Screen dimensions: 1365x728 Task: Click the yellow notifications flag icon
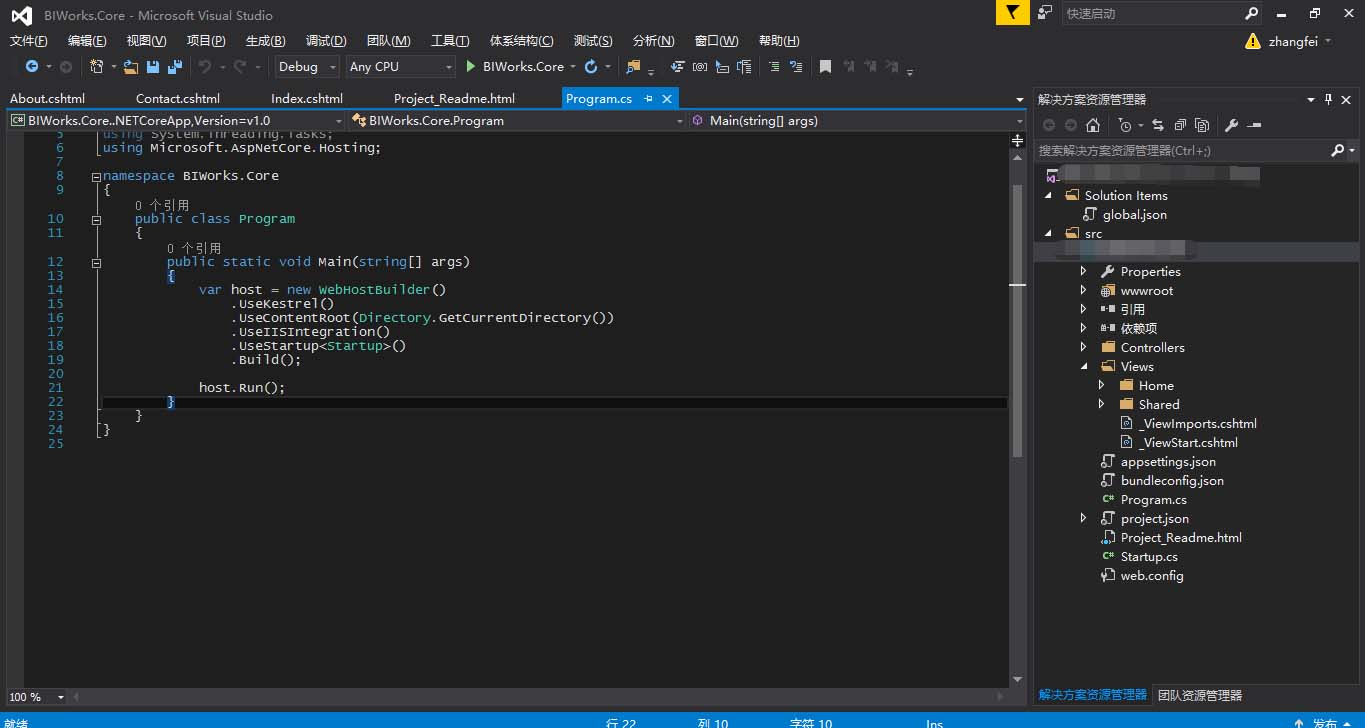click(1012, 13)
